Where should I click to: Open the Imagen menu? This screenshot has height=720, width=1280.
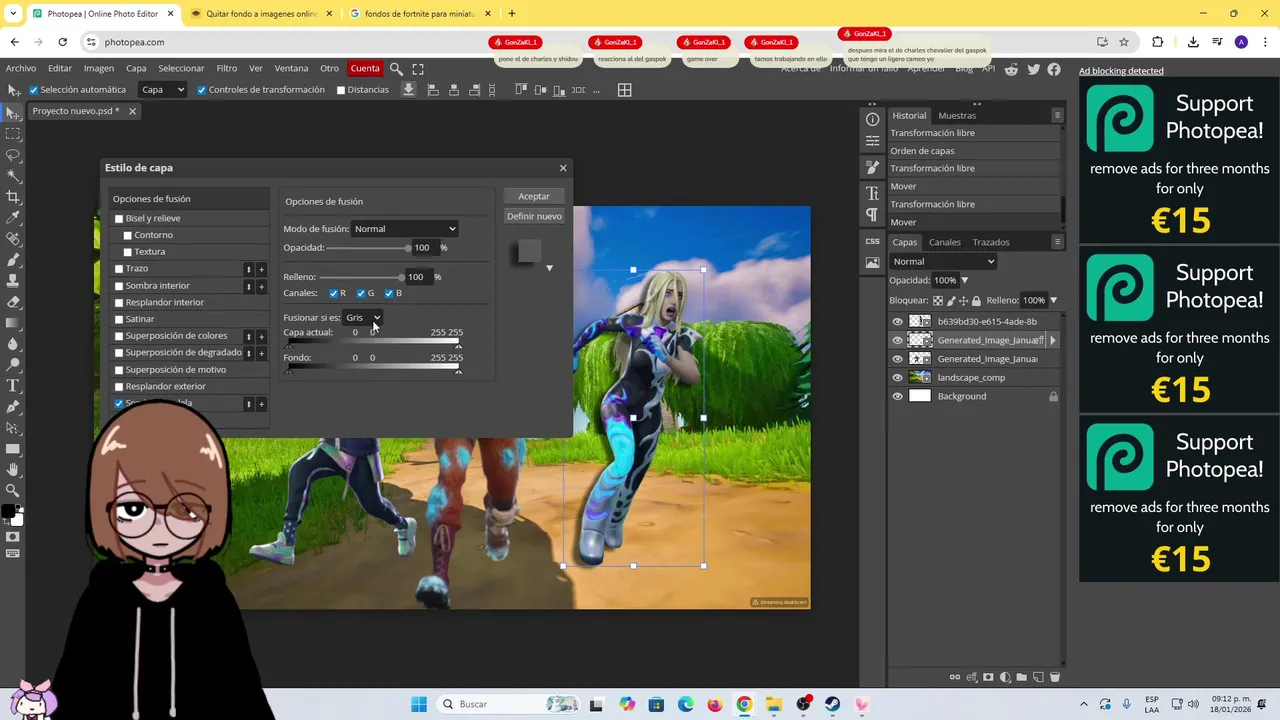point(99,69)
